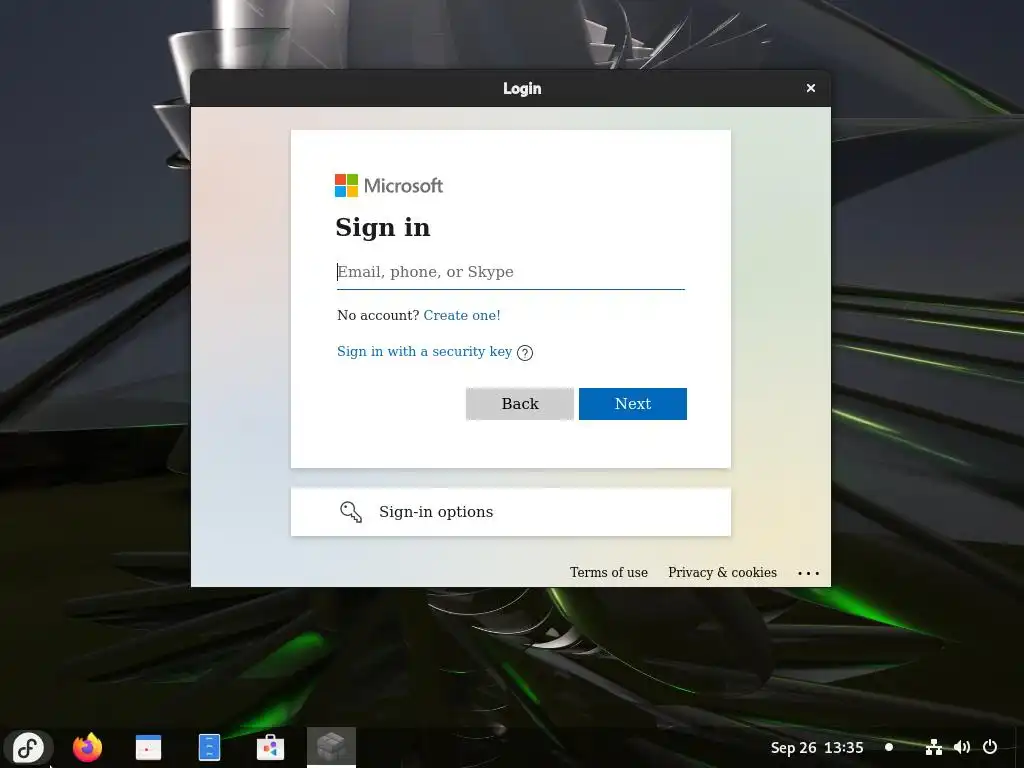This screenshot has height=768, width=1024.
Task: Open the Terms of use link
Action: 609,573
